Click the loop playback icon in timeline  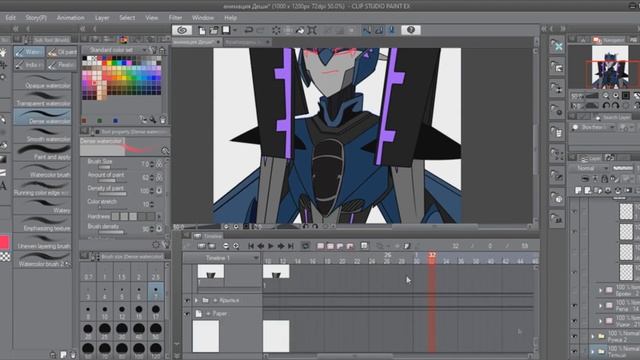click(x=305, y=246)
